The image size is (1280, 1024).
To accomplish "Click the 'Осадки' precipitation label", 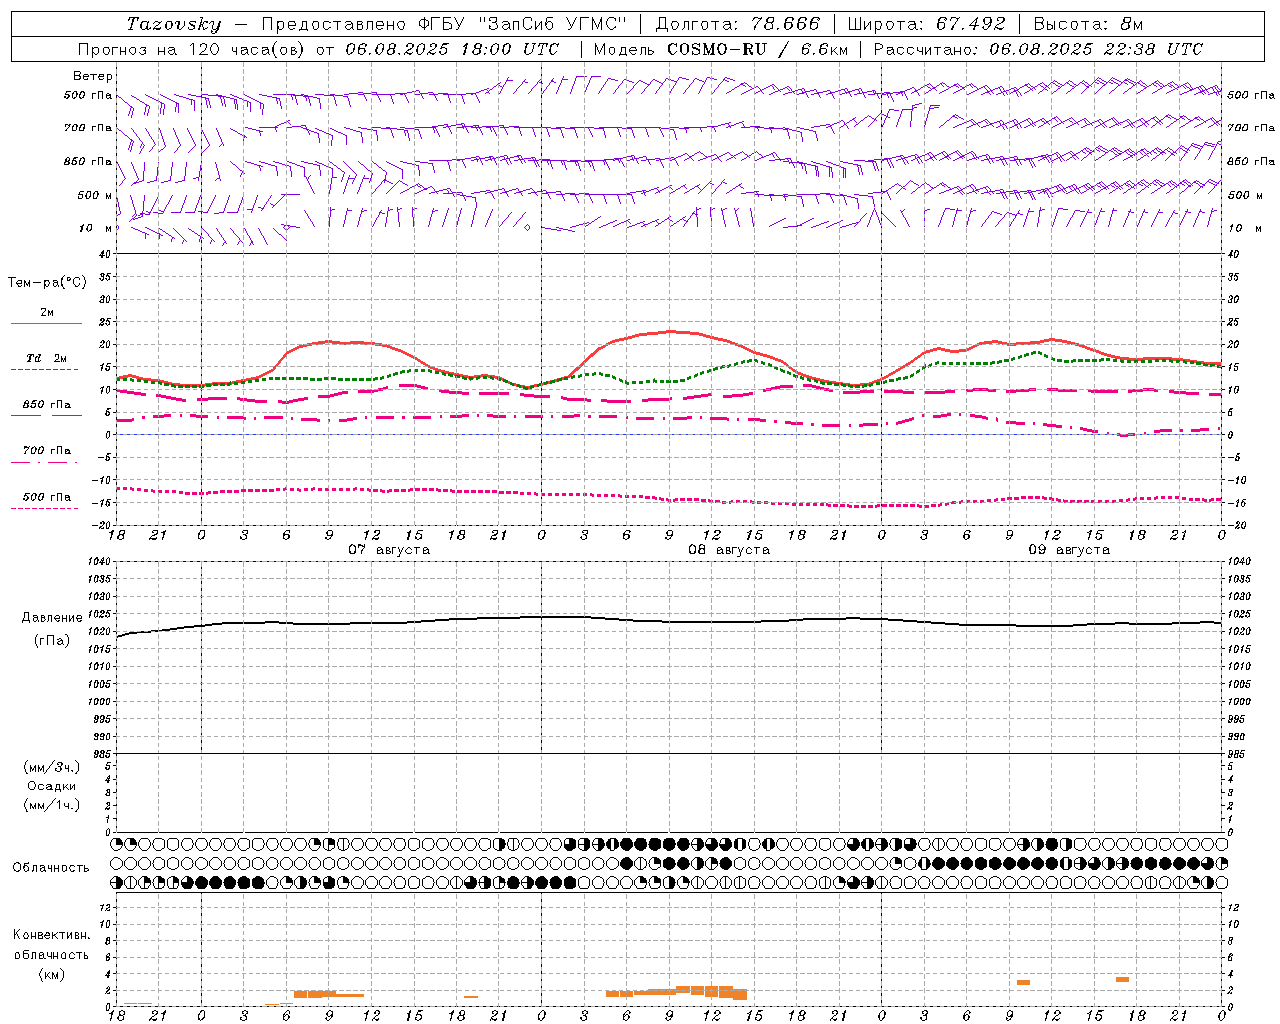I will (51, 786).
